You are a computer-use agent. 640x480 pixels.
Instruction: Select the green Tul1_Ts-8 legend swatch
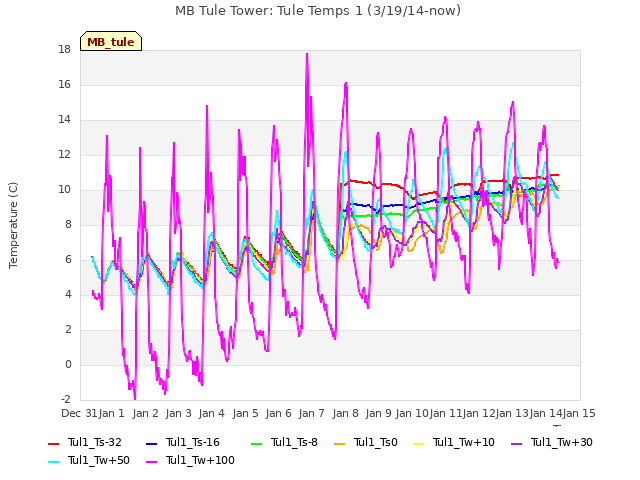pos(256,444)
